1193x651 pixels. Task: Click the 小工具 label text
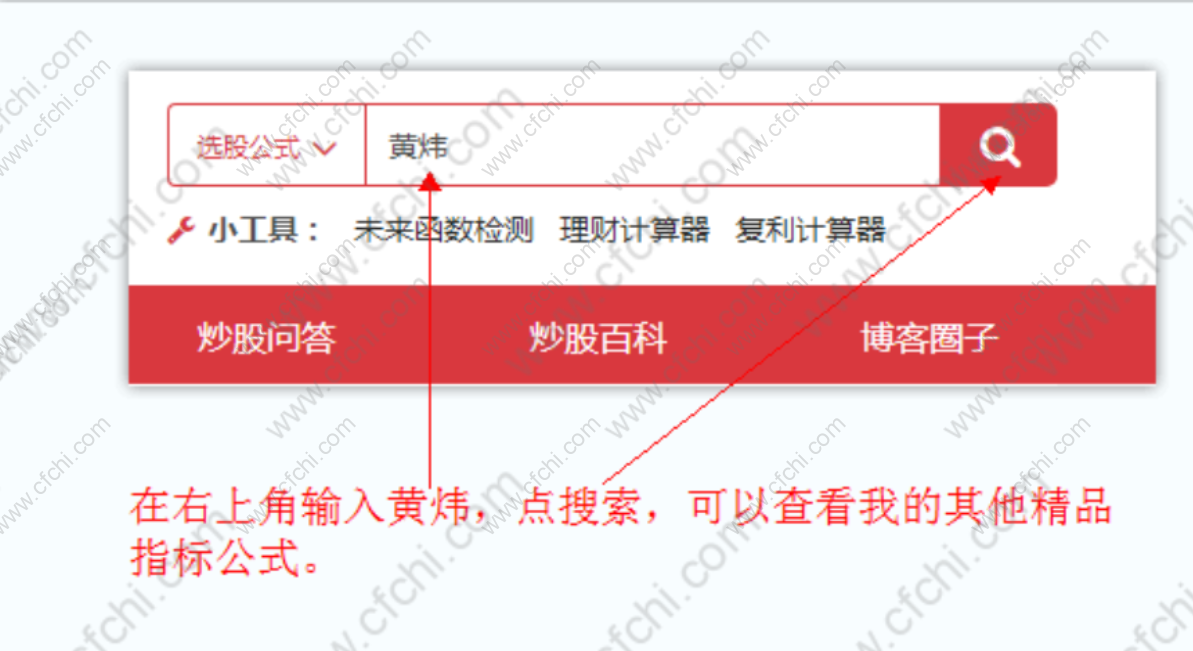[264, 230]
